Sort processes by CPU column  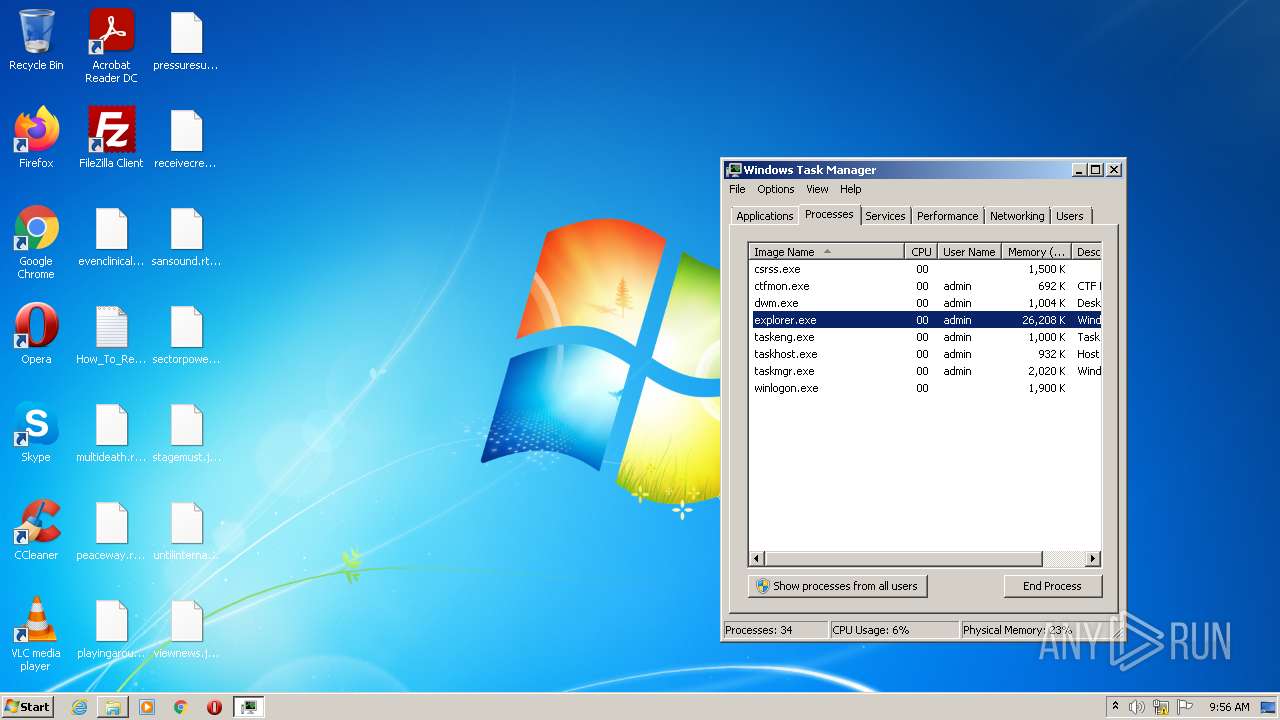[x=921, y=252]
